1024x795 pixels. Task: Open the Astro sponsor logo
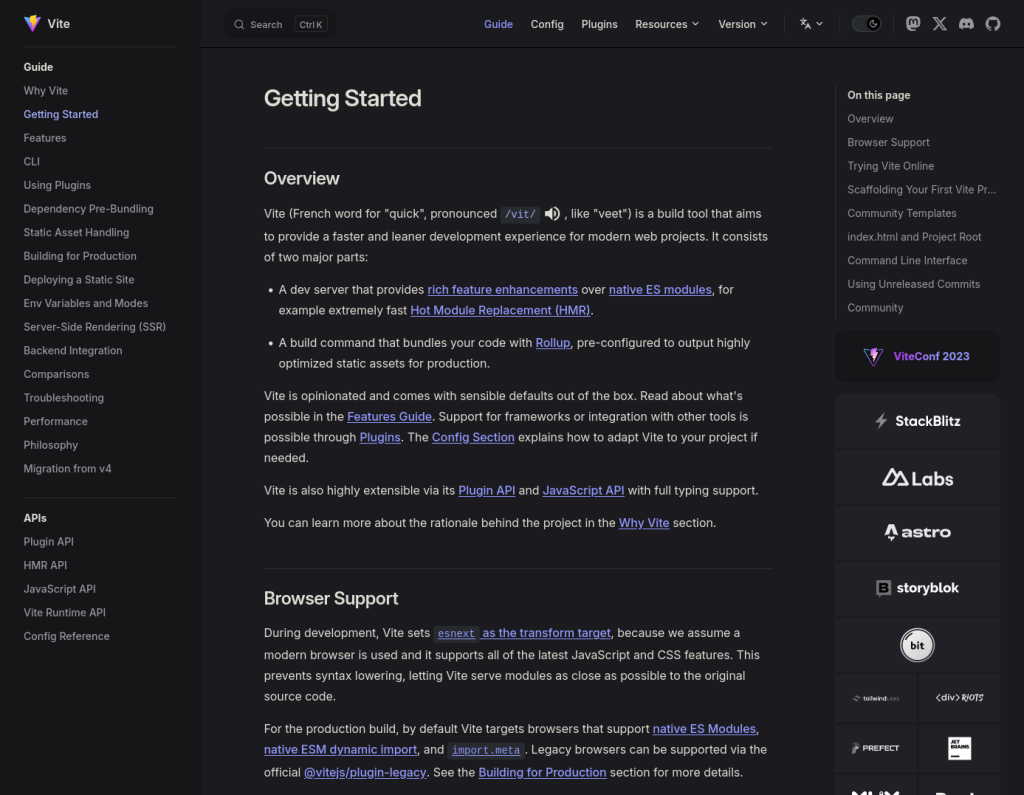point(918,532)
